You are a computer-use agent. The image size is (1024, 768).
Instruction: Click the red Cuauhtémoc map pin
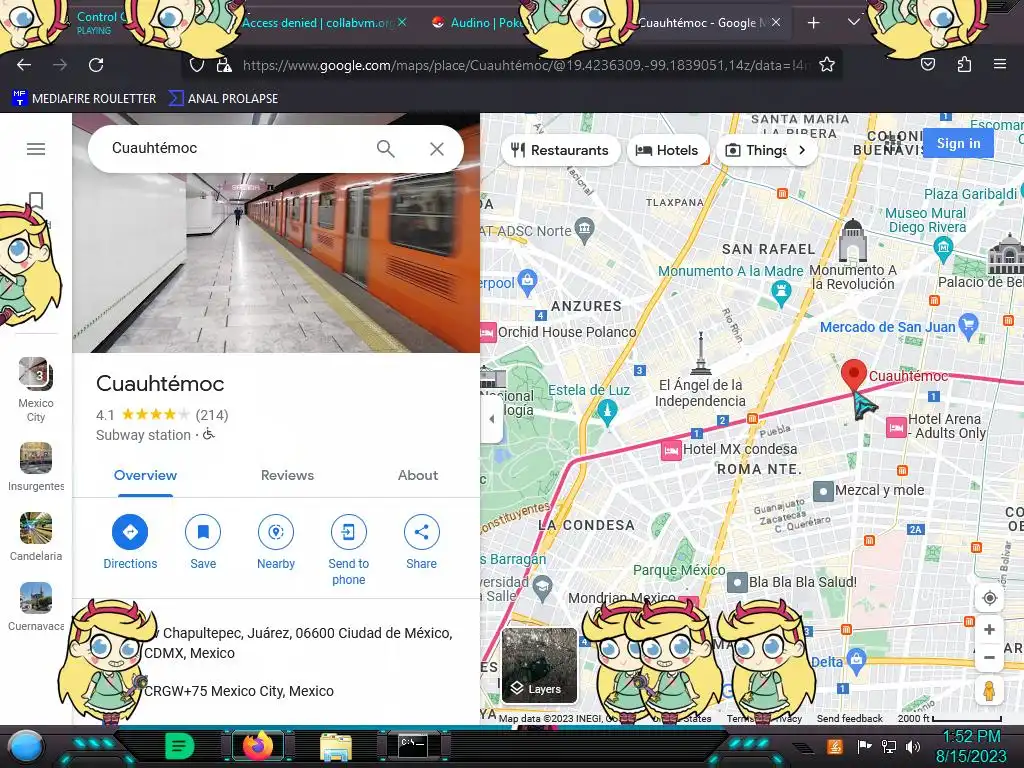pos(854,374)
